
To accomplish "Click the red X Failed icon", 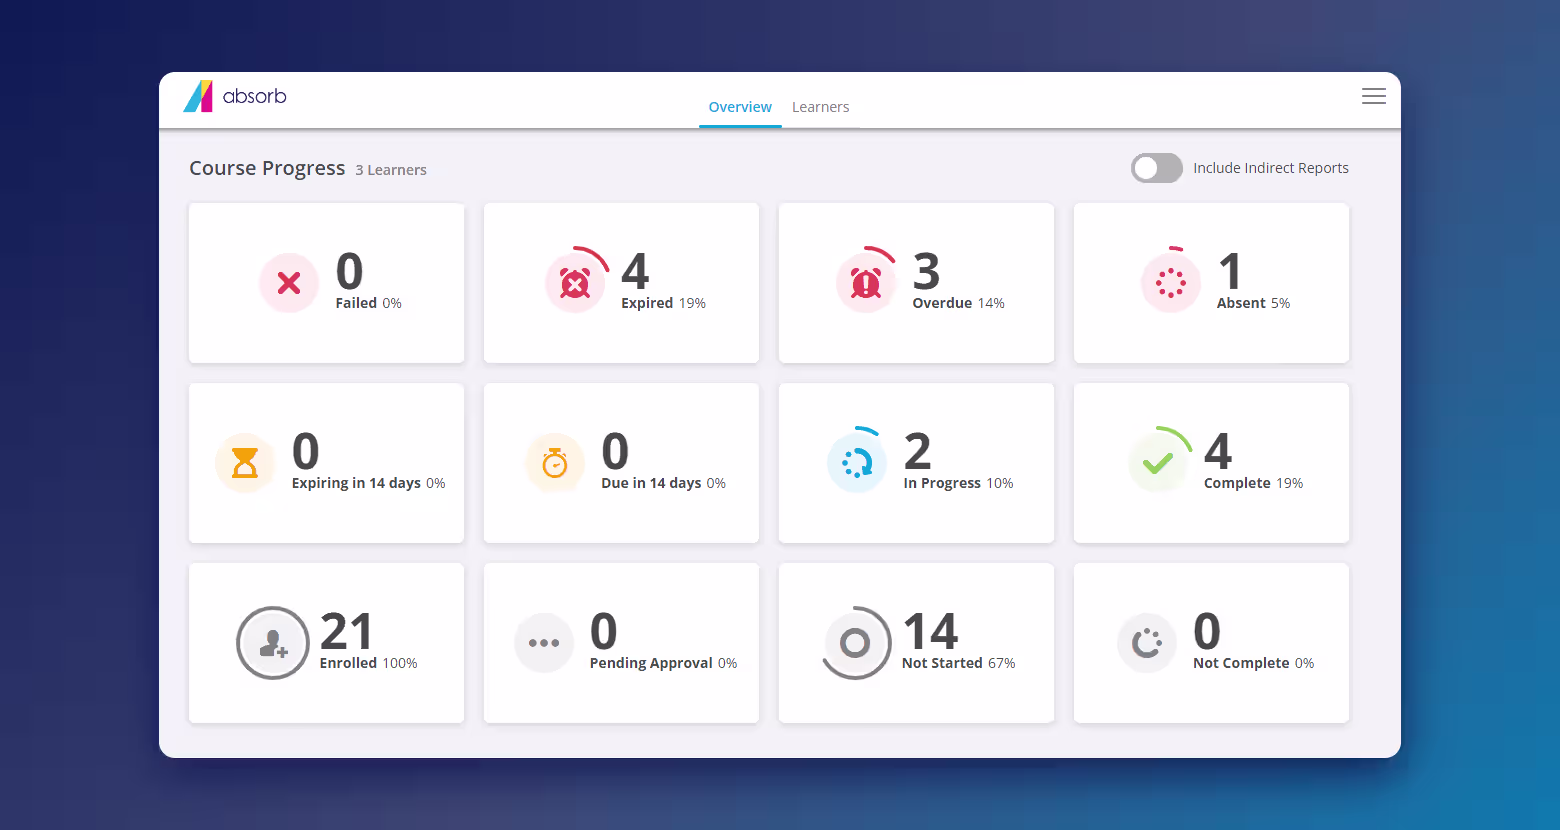I will pyautogui.click(x=289, y=283).
